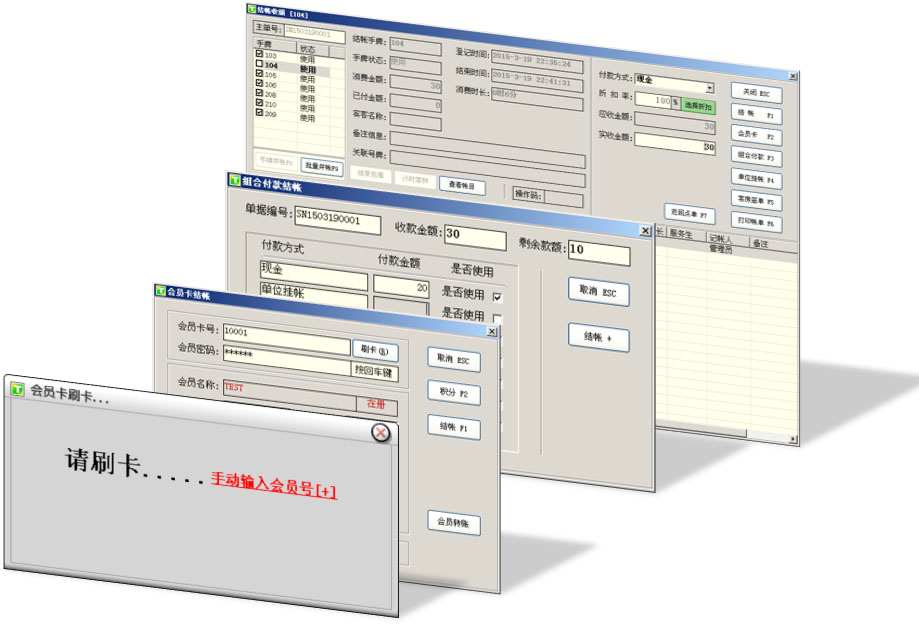The height and width of the screenshot is (625, 919).
Task: Close the 会员卡刷卡 dialog with red X icon
Action: pyautogui.click(x=380, y=432)
